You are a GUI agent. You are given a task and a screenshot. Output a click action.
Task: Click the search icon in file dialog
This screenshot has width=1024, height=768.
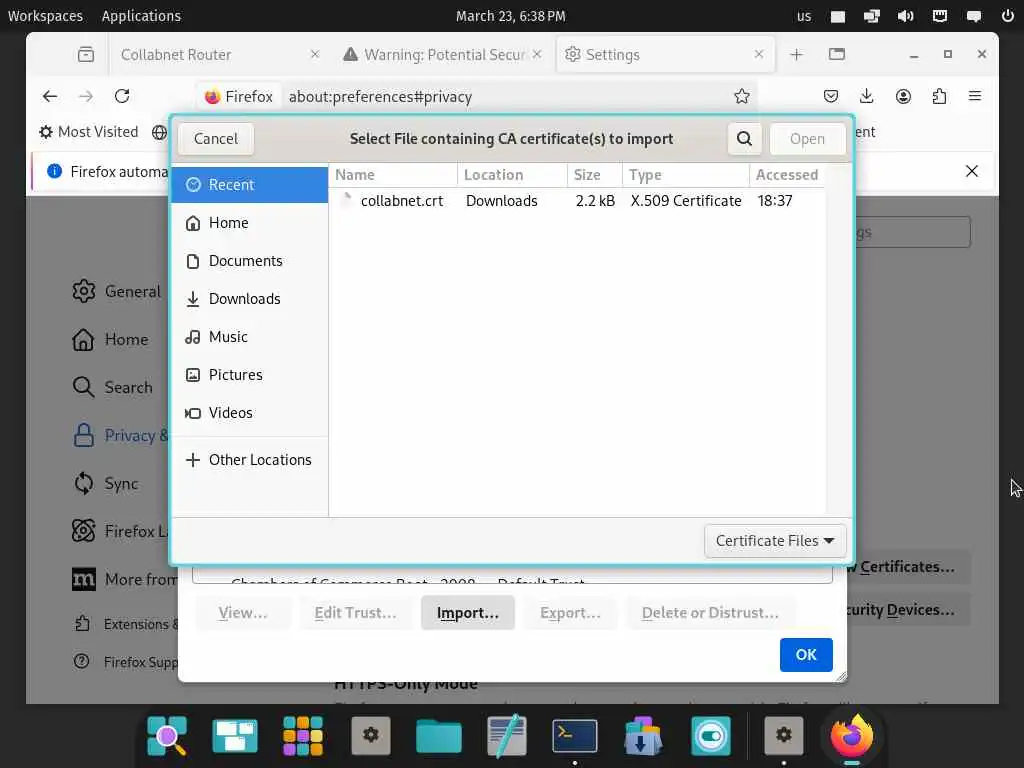coord(744,138)
